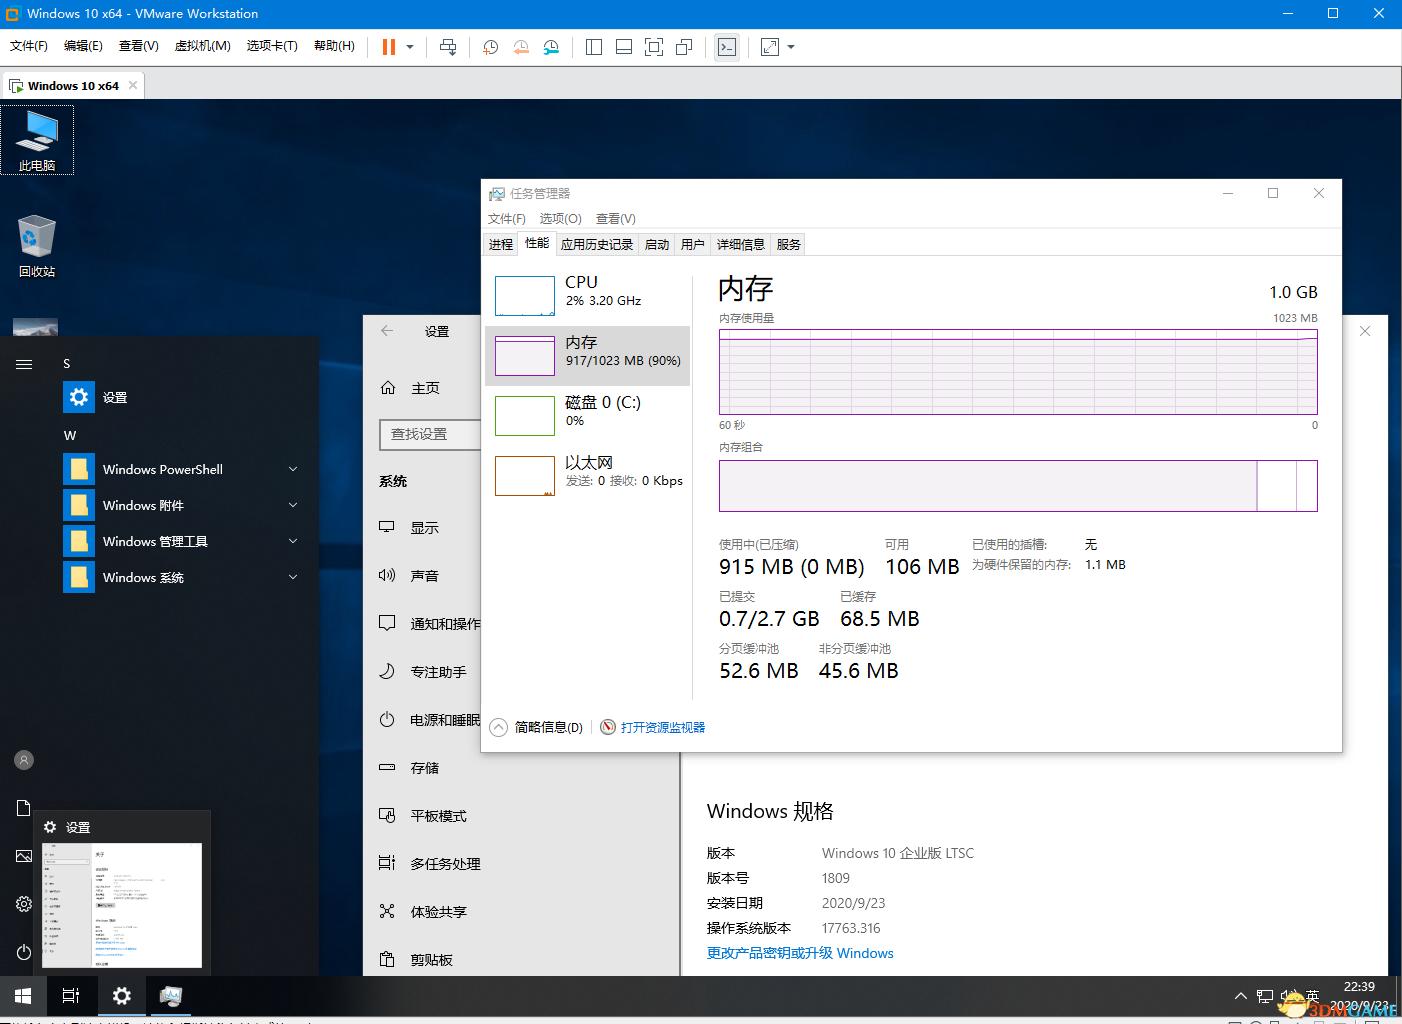Open Task View from the taskbar
1402x1024 pixels.
71,996
